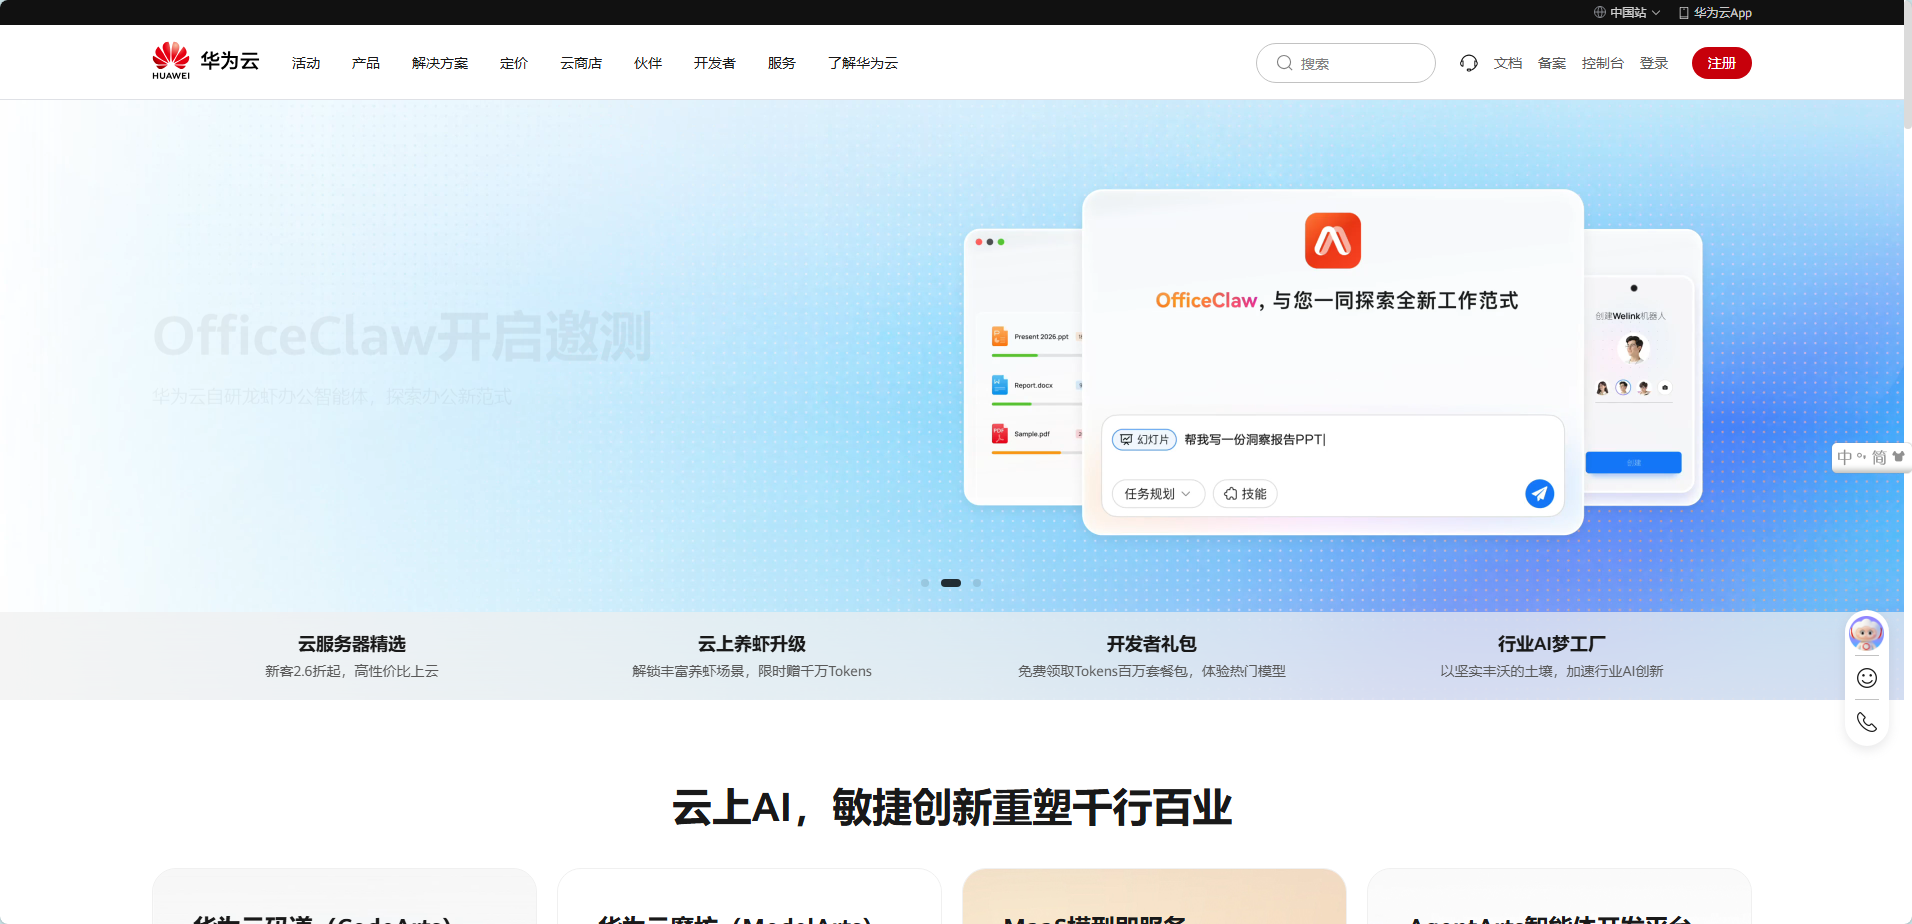Click the shirt skin icon in IME bar
This screenshot has width=1912, height=924.
point(1898,456)
